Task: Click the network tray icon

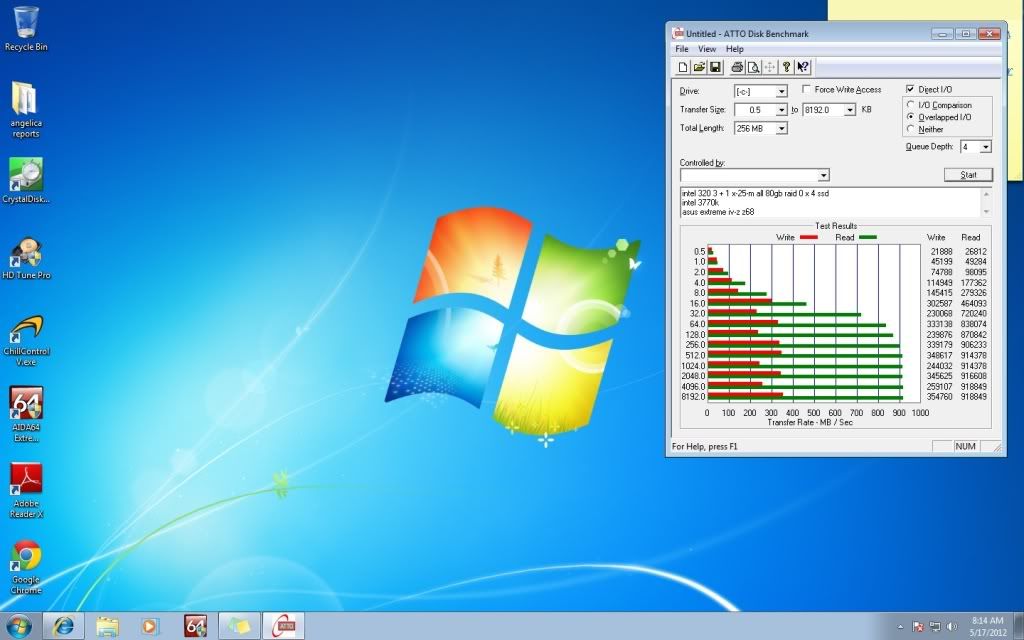Action: (x=935, y=626)
